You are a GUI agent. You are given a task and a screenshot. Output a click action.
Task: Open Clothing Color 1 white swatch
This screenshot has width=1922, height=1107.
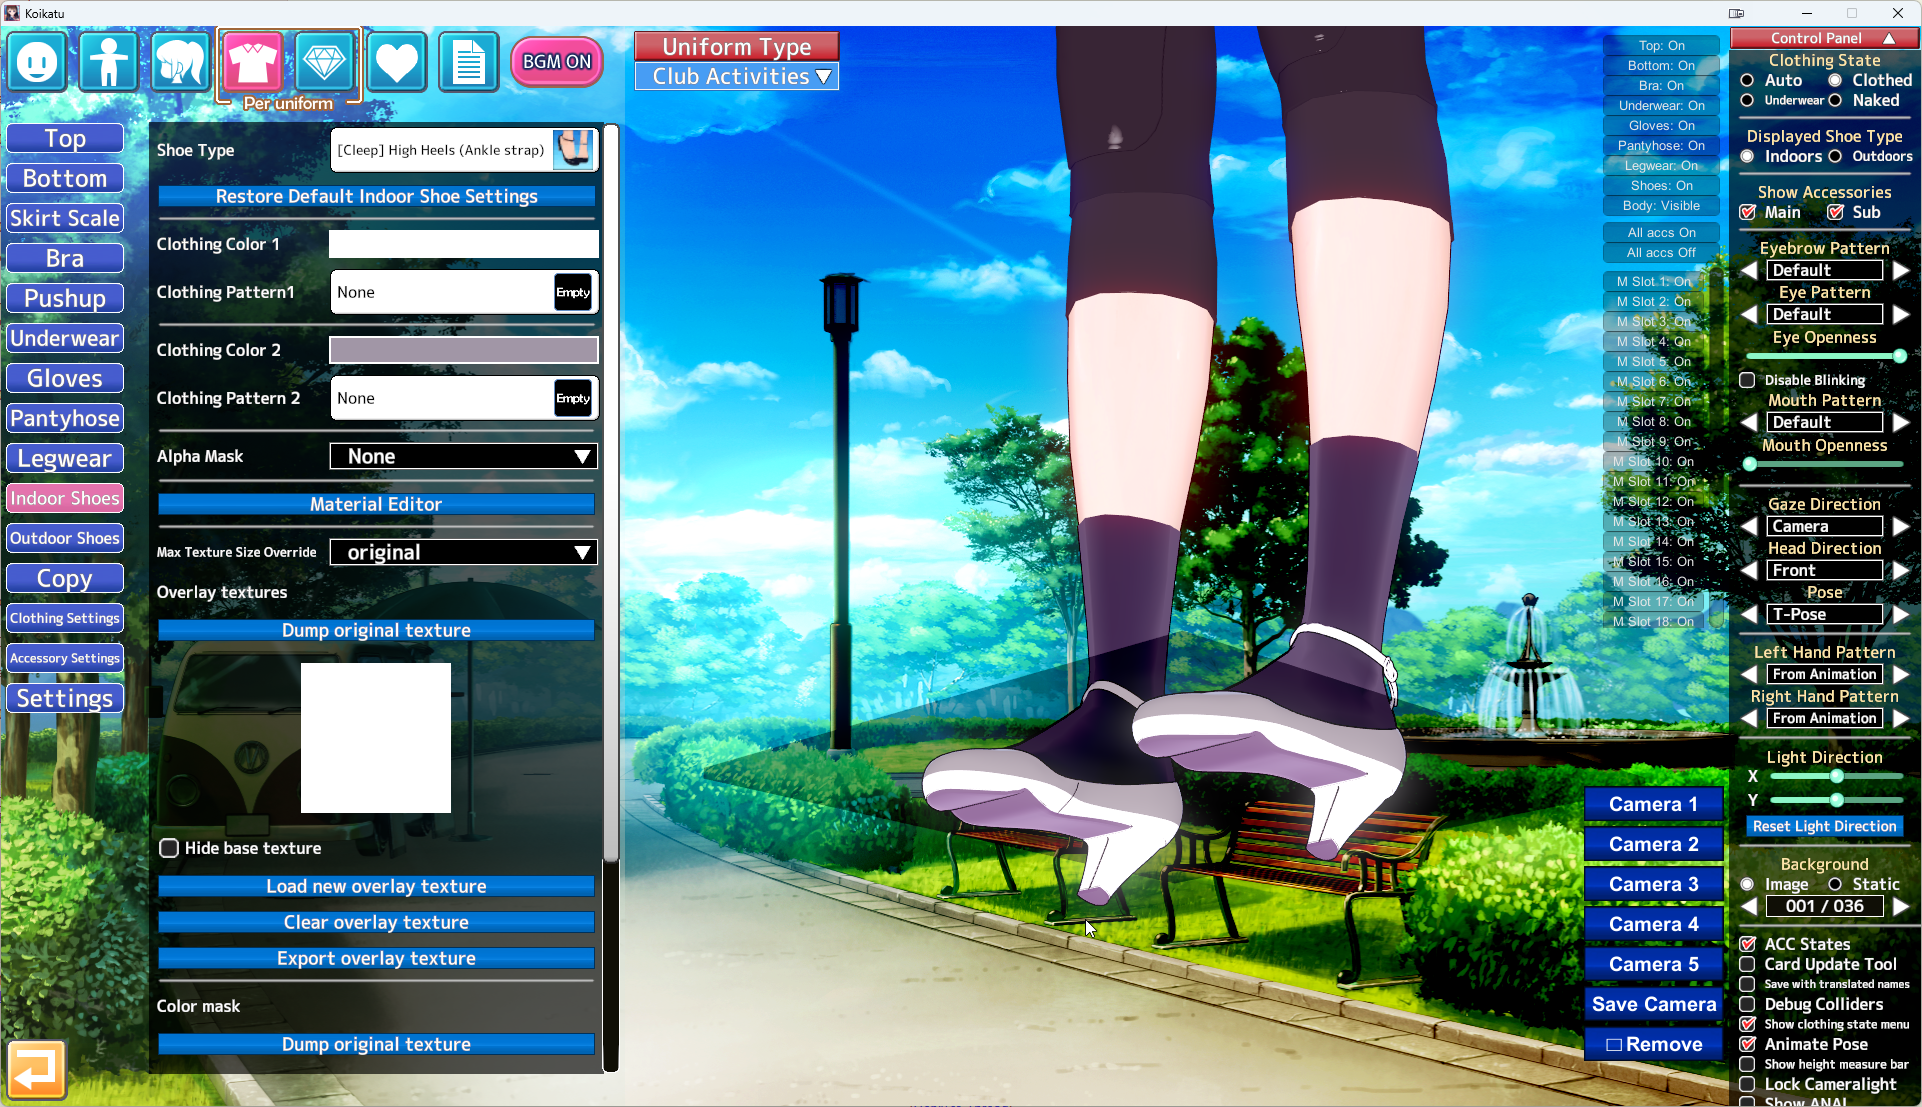click(x=464, y=244)
